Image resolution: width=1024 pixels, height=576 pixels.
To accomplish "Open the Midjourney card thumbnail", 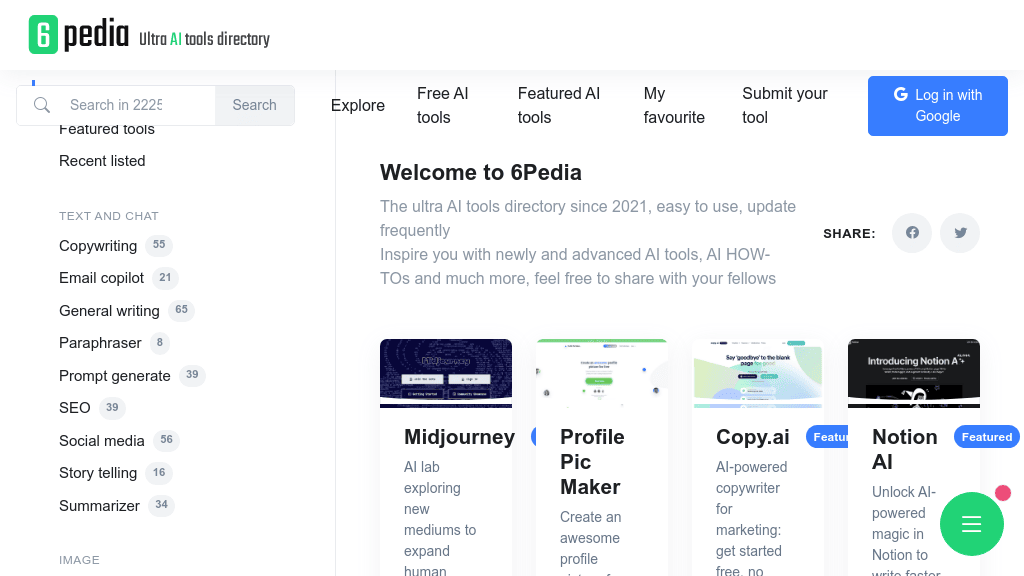I will pos(445,372).
